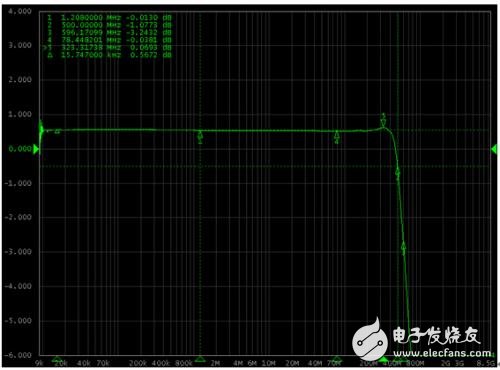The height and width of the screenshot is (370, 500).
Task: Select the 1.2080000 MHz marker table row
Action: click(109, 17)
